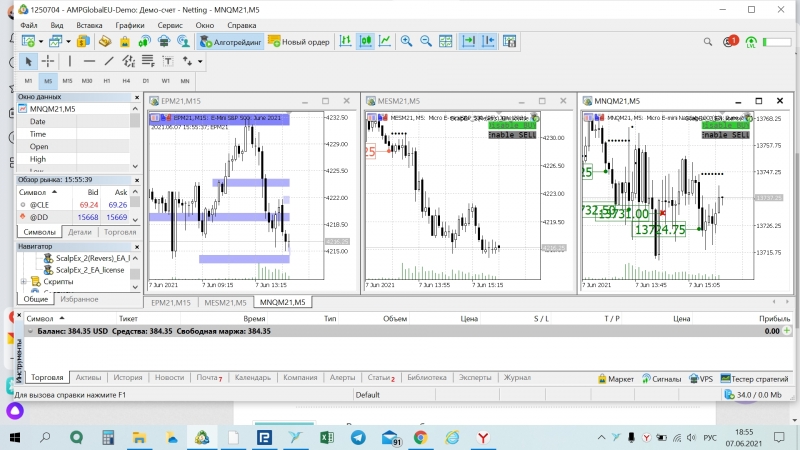This screenshot has width=800, height=450.
Task: Select the trendline drawing tool
Action: click(x=109, y=61)
